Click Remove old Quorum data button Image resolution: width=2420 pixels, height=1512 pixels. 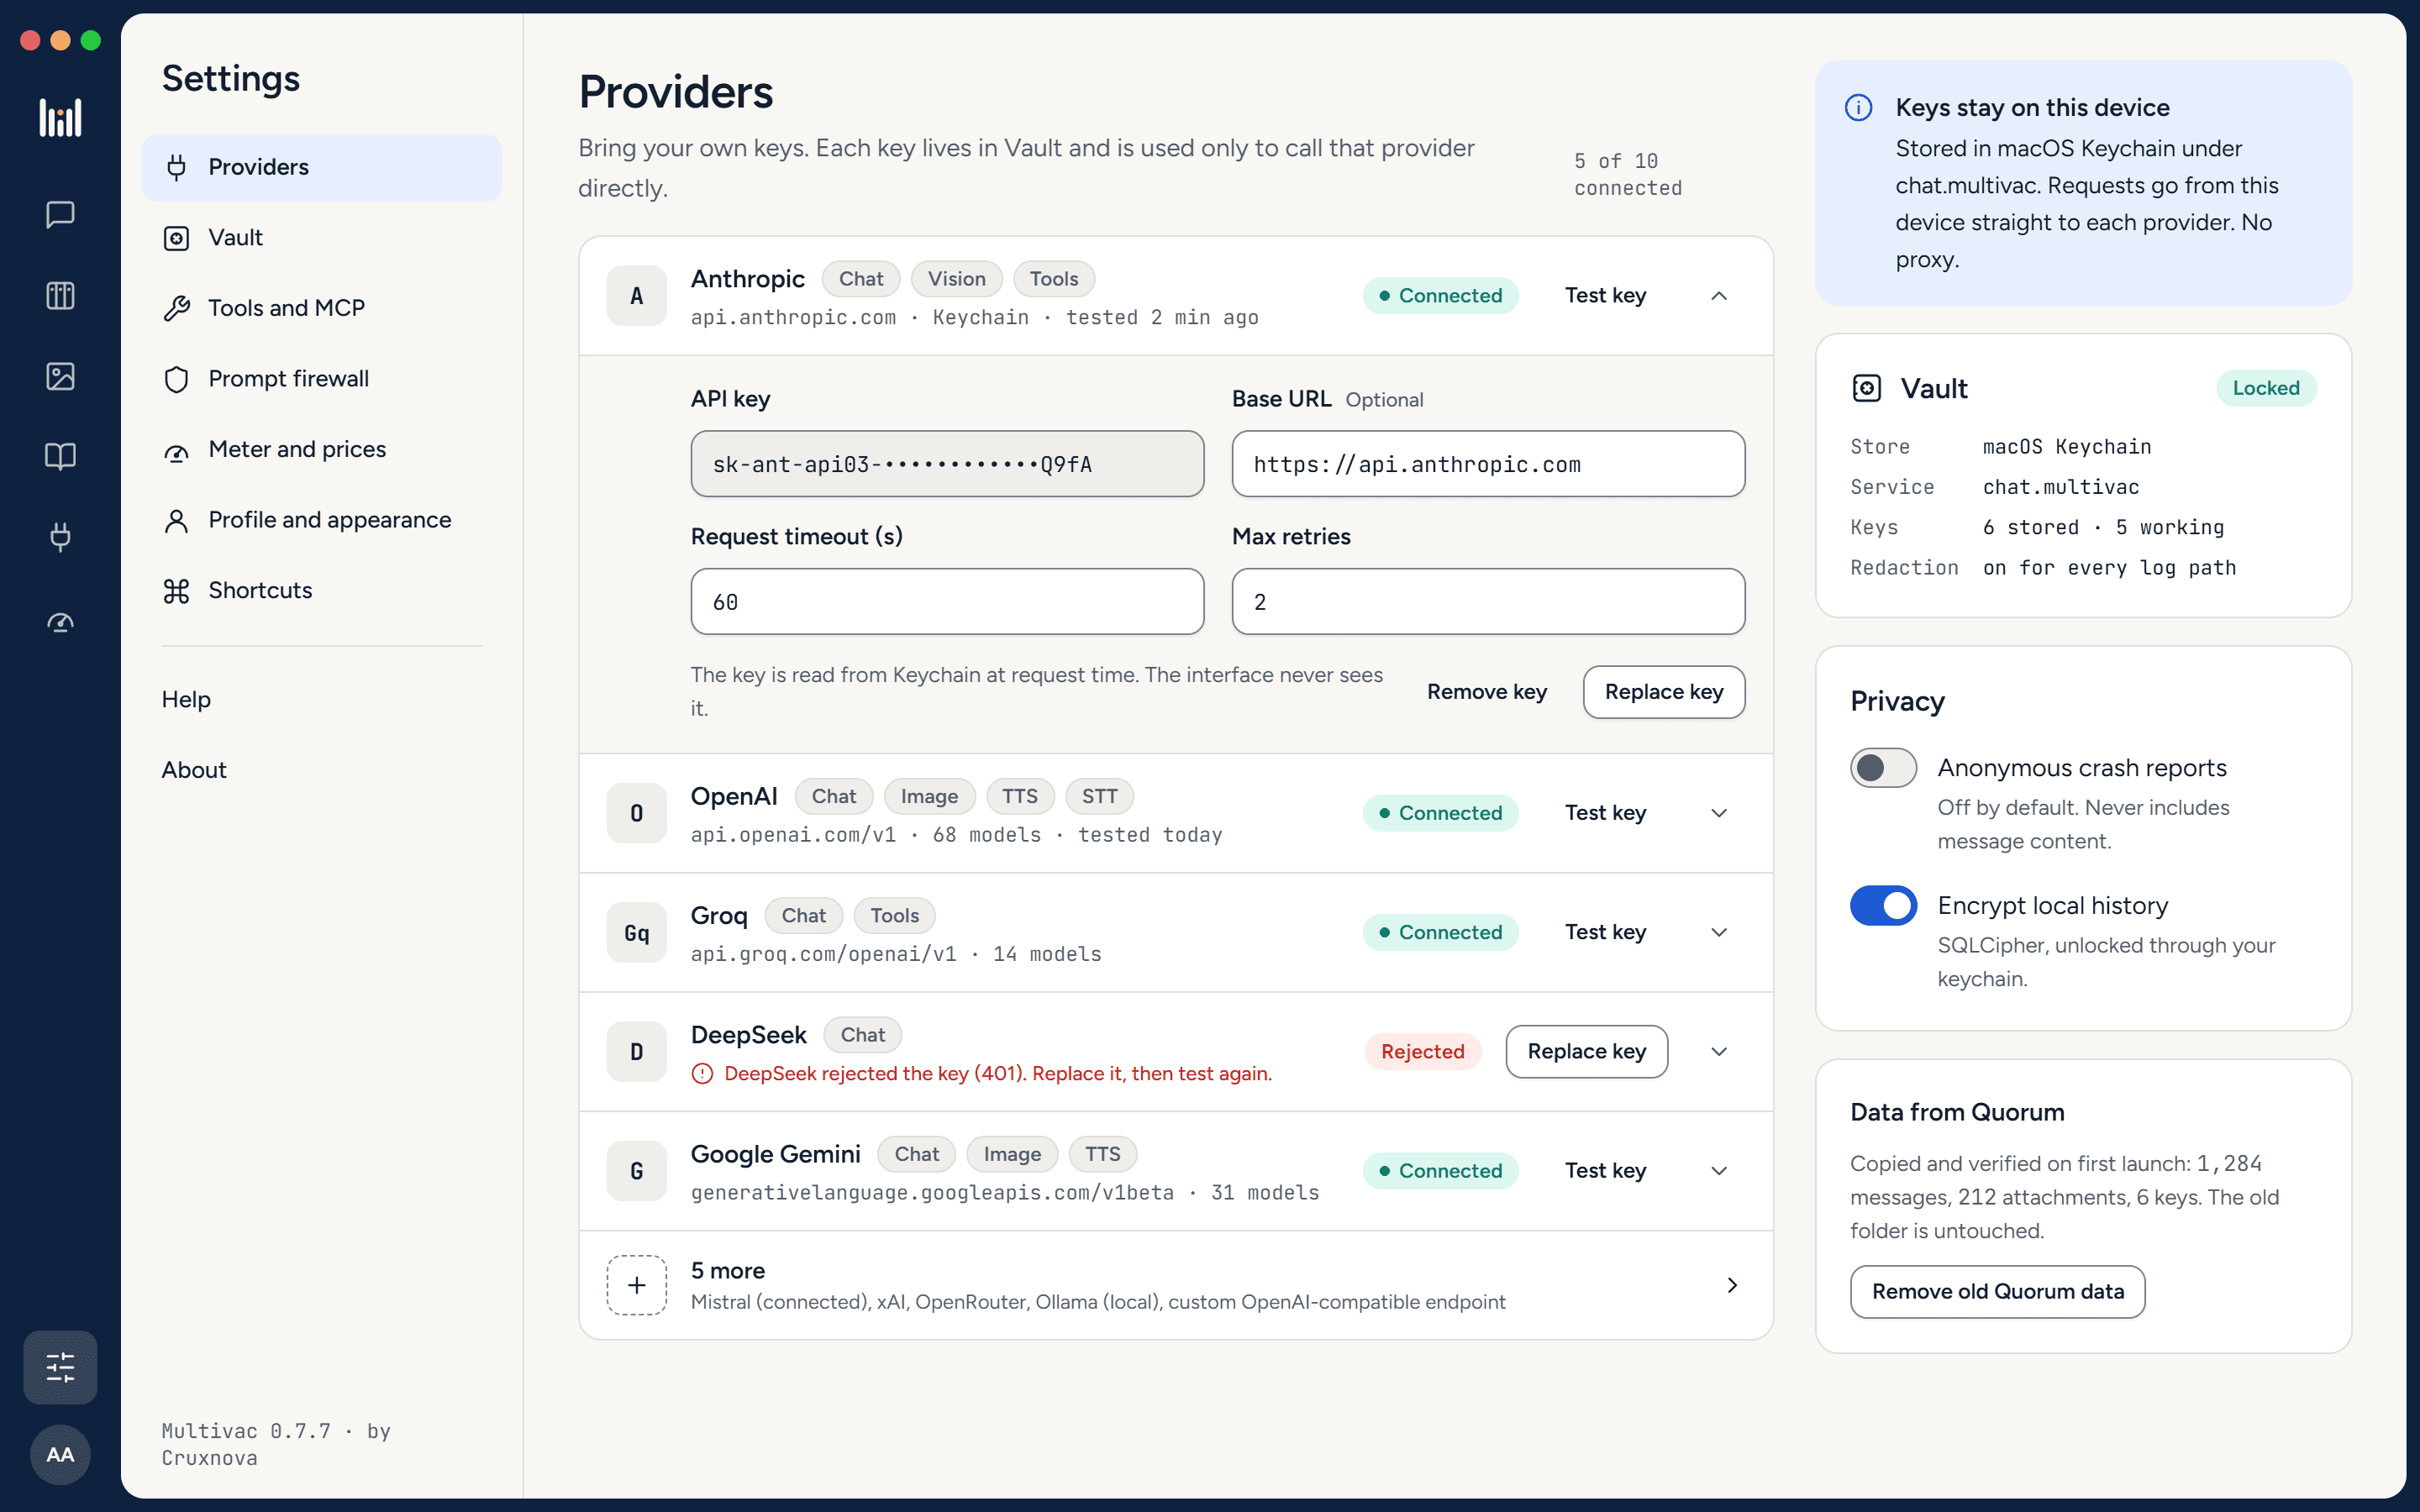click(1997, 1292)
